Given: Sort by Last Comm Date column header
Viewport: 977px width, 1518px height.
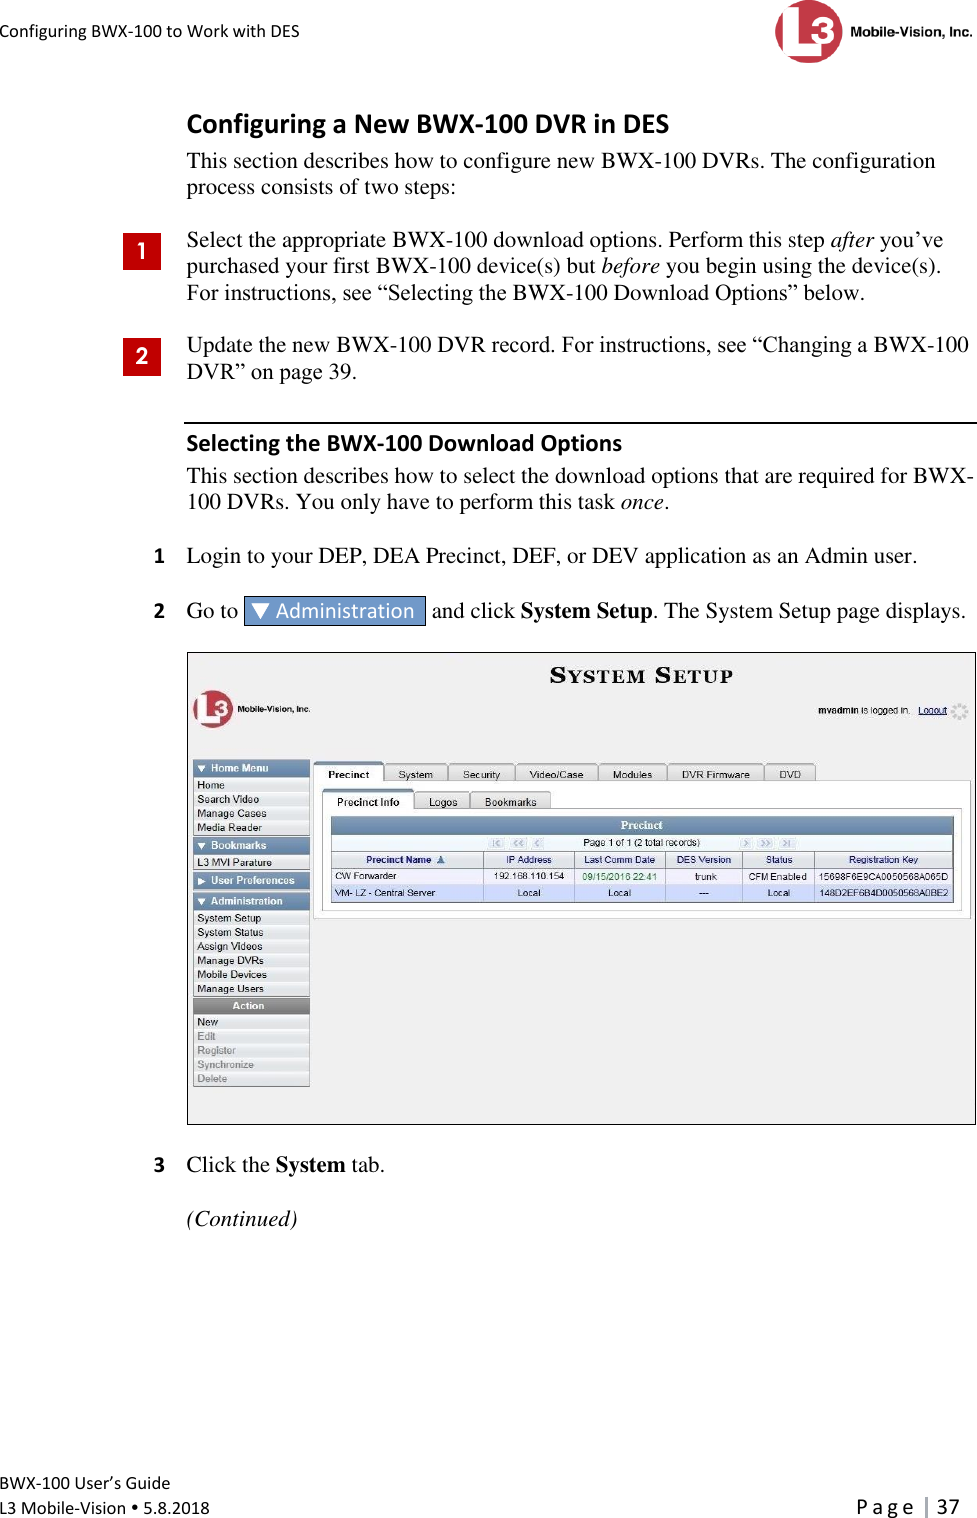Looking at the screenshot, I should tap(619, 860).
